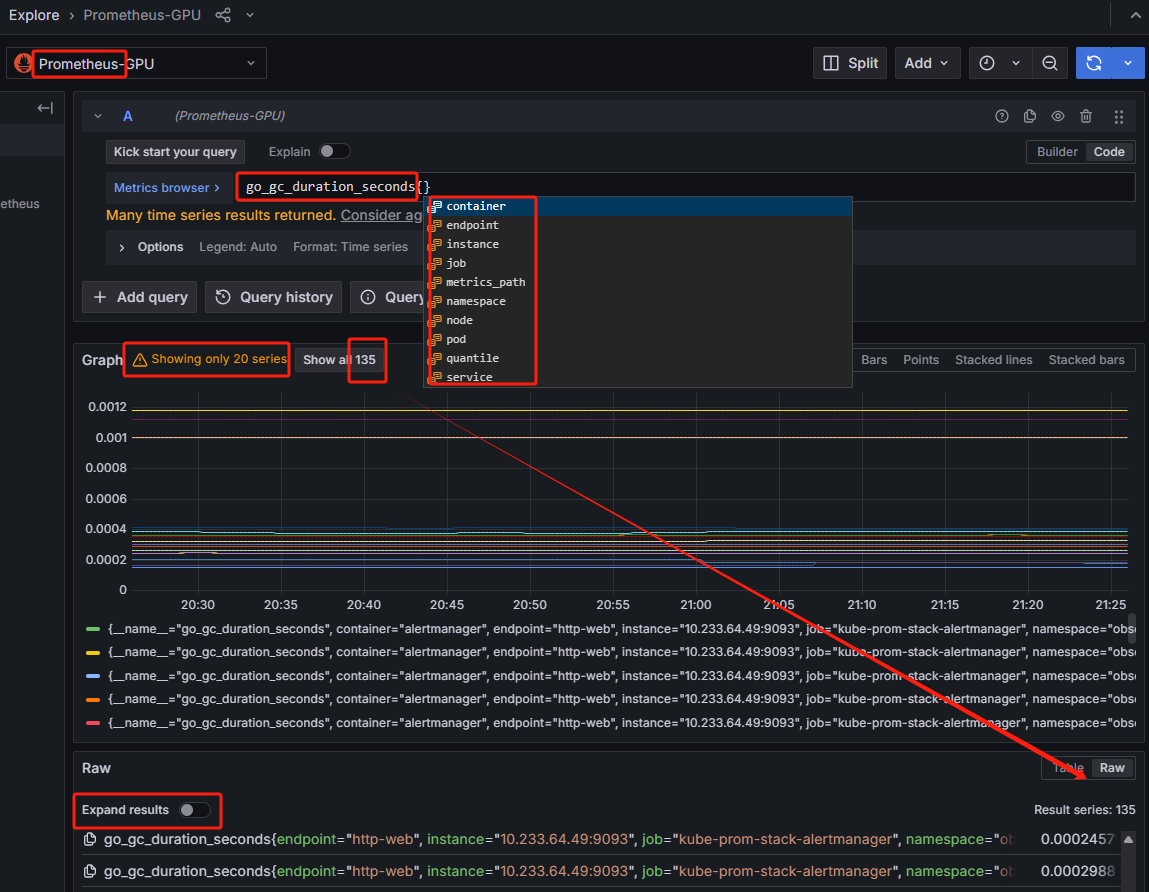Collapse query row A
Screen dimensions: 1149x892
[x=97, y=116]
